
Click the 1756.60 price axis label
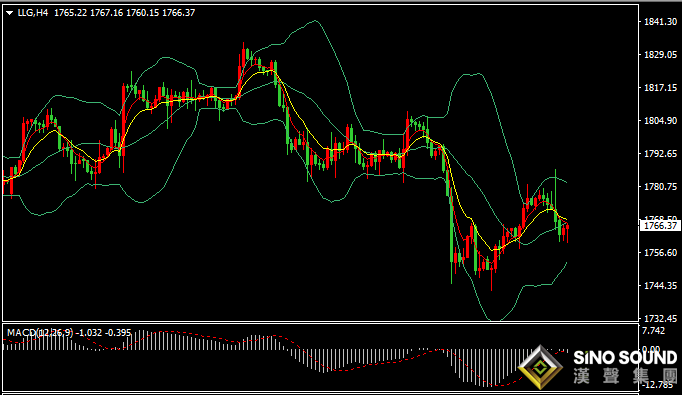pyautogui.click(x=660, y=253)
